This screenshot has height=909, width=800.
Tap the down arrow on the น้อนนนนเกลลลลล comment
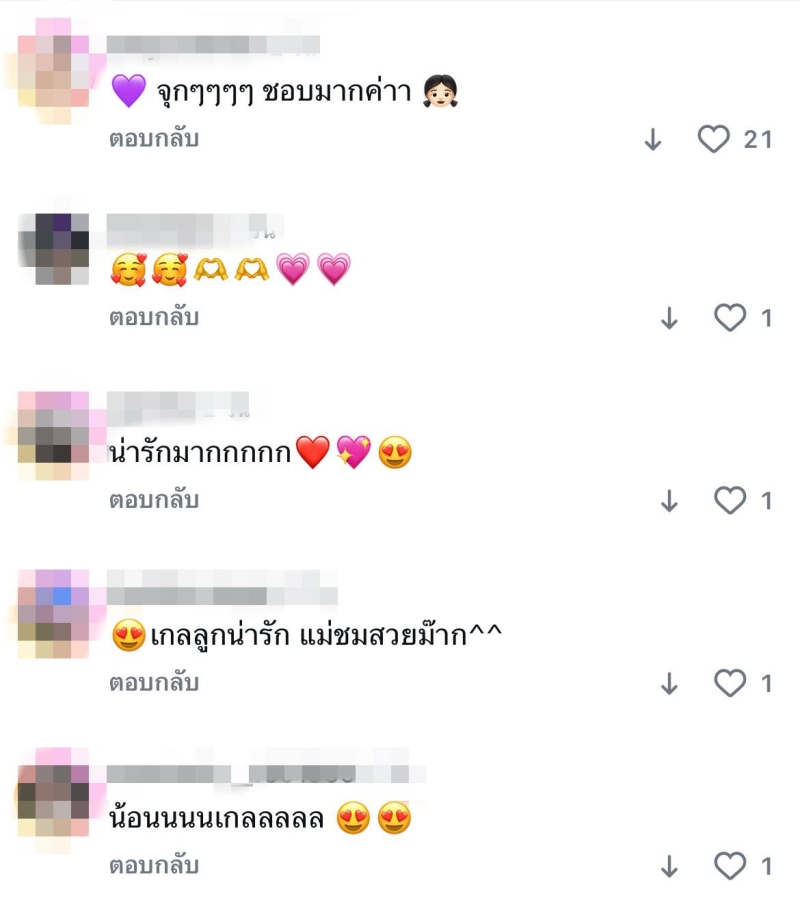(670, 867)
